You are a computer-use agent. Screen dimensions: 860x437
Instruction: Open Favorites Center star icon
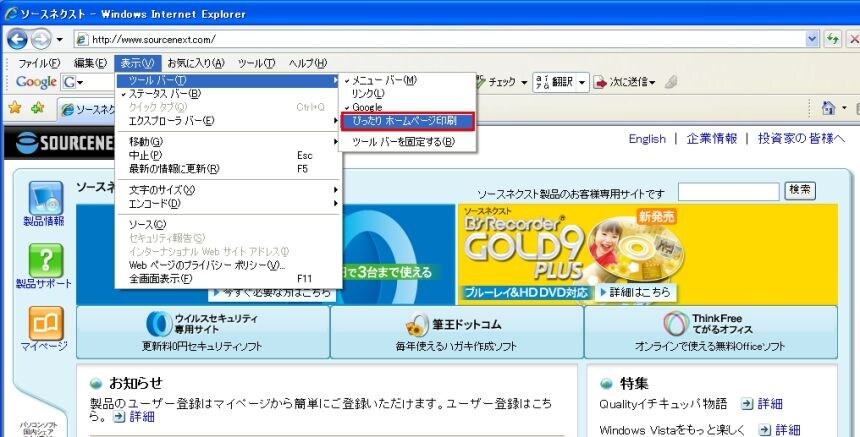pos(15,107)
